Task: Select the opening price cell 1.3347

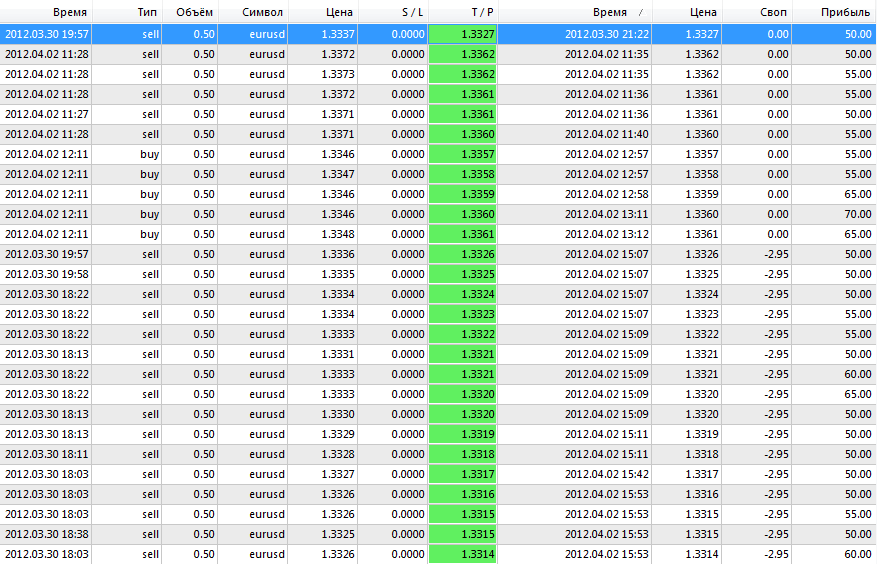Action: [323, 174]
